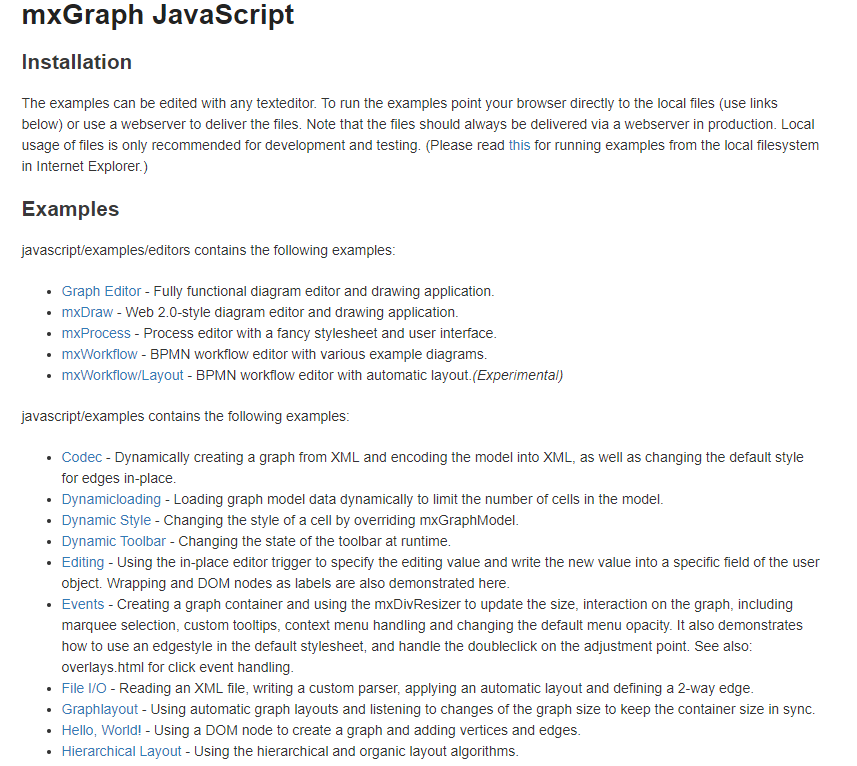
Task: Click 'Using the hierarchical and organic layout' description
Action: [356, 751]
